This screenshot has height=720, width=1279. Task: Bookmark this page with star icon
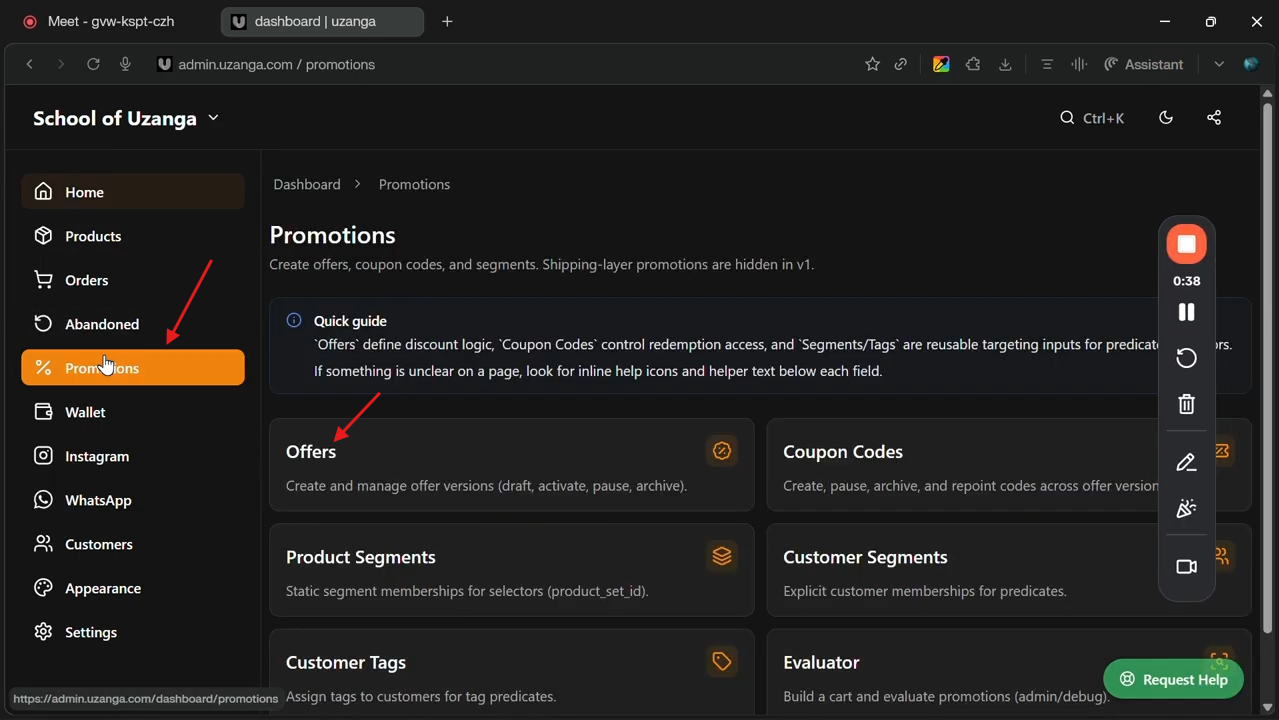872,64
